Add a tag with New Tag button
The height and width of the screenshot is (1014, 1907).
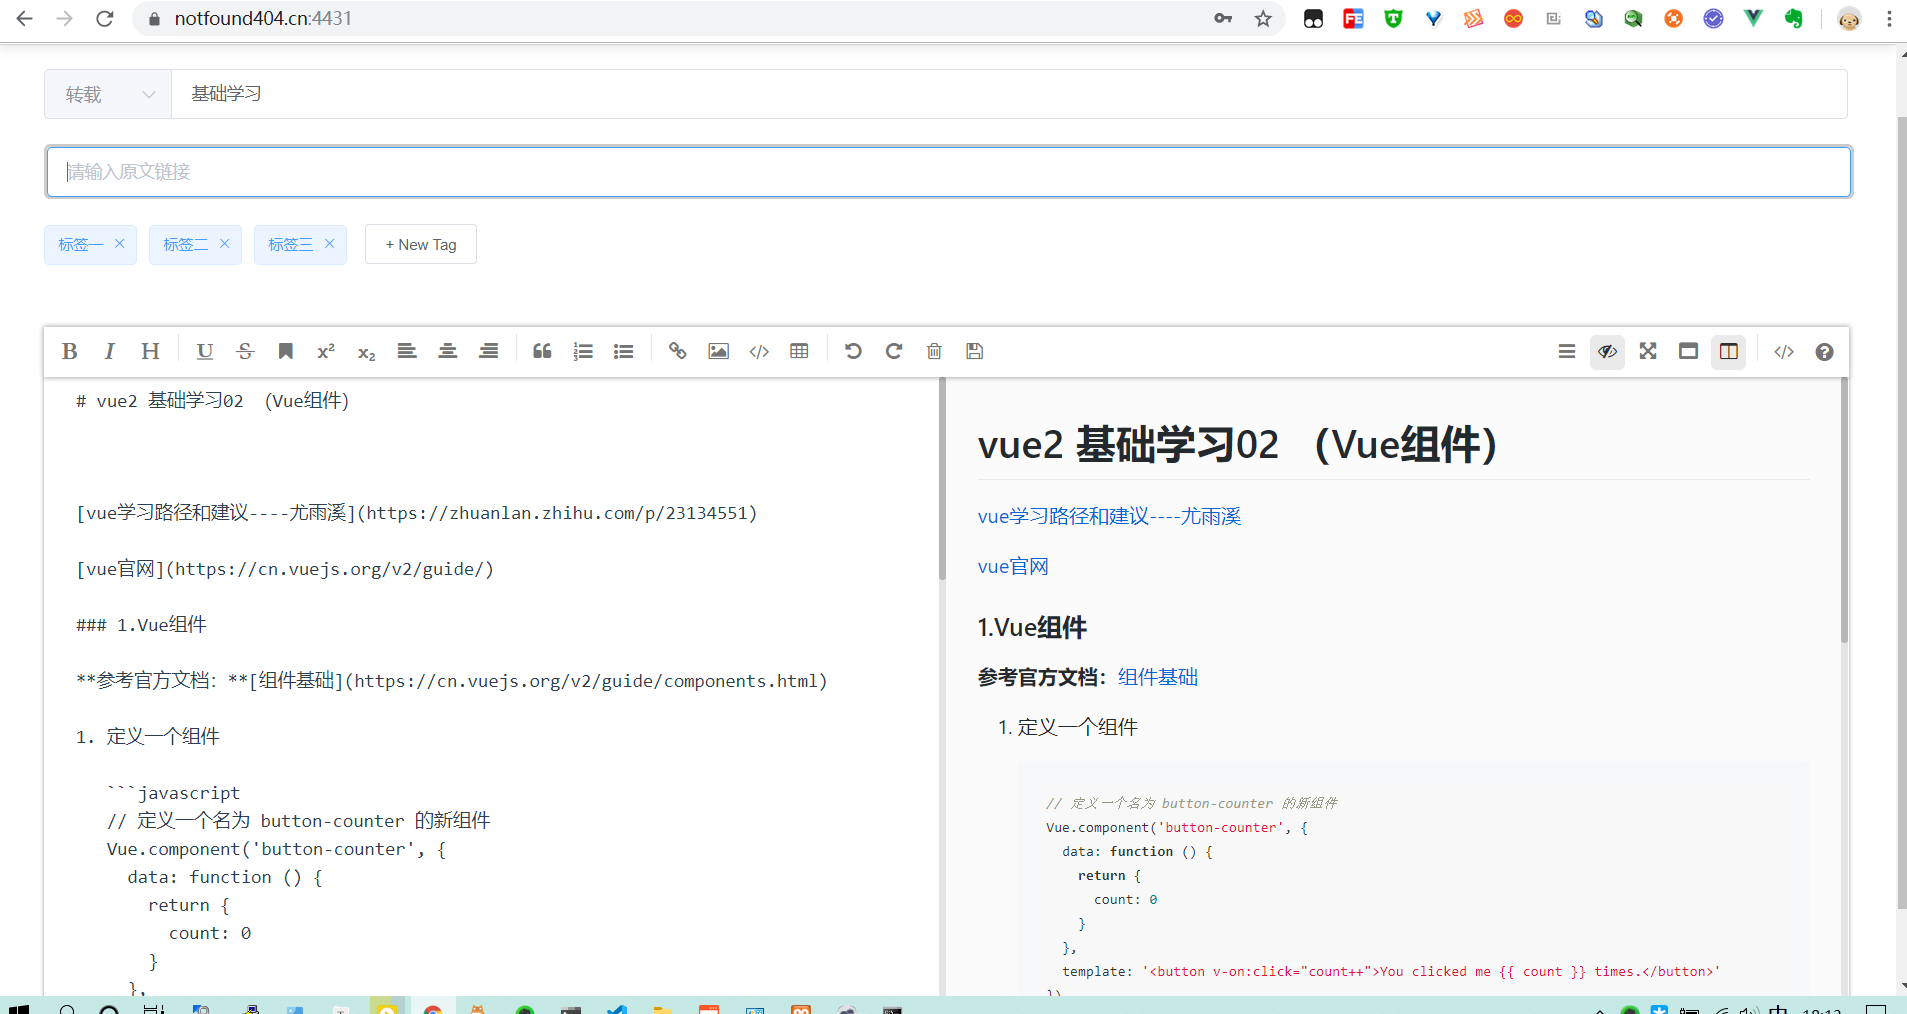[421, 244]
